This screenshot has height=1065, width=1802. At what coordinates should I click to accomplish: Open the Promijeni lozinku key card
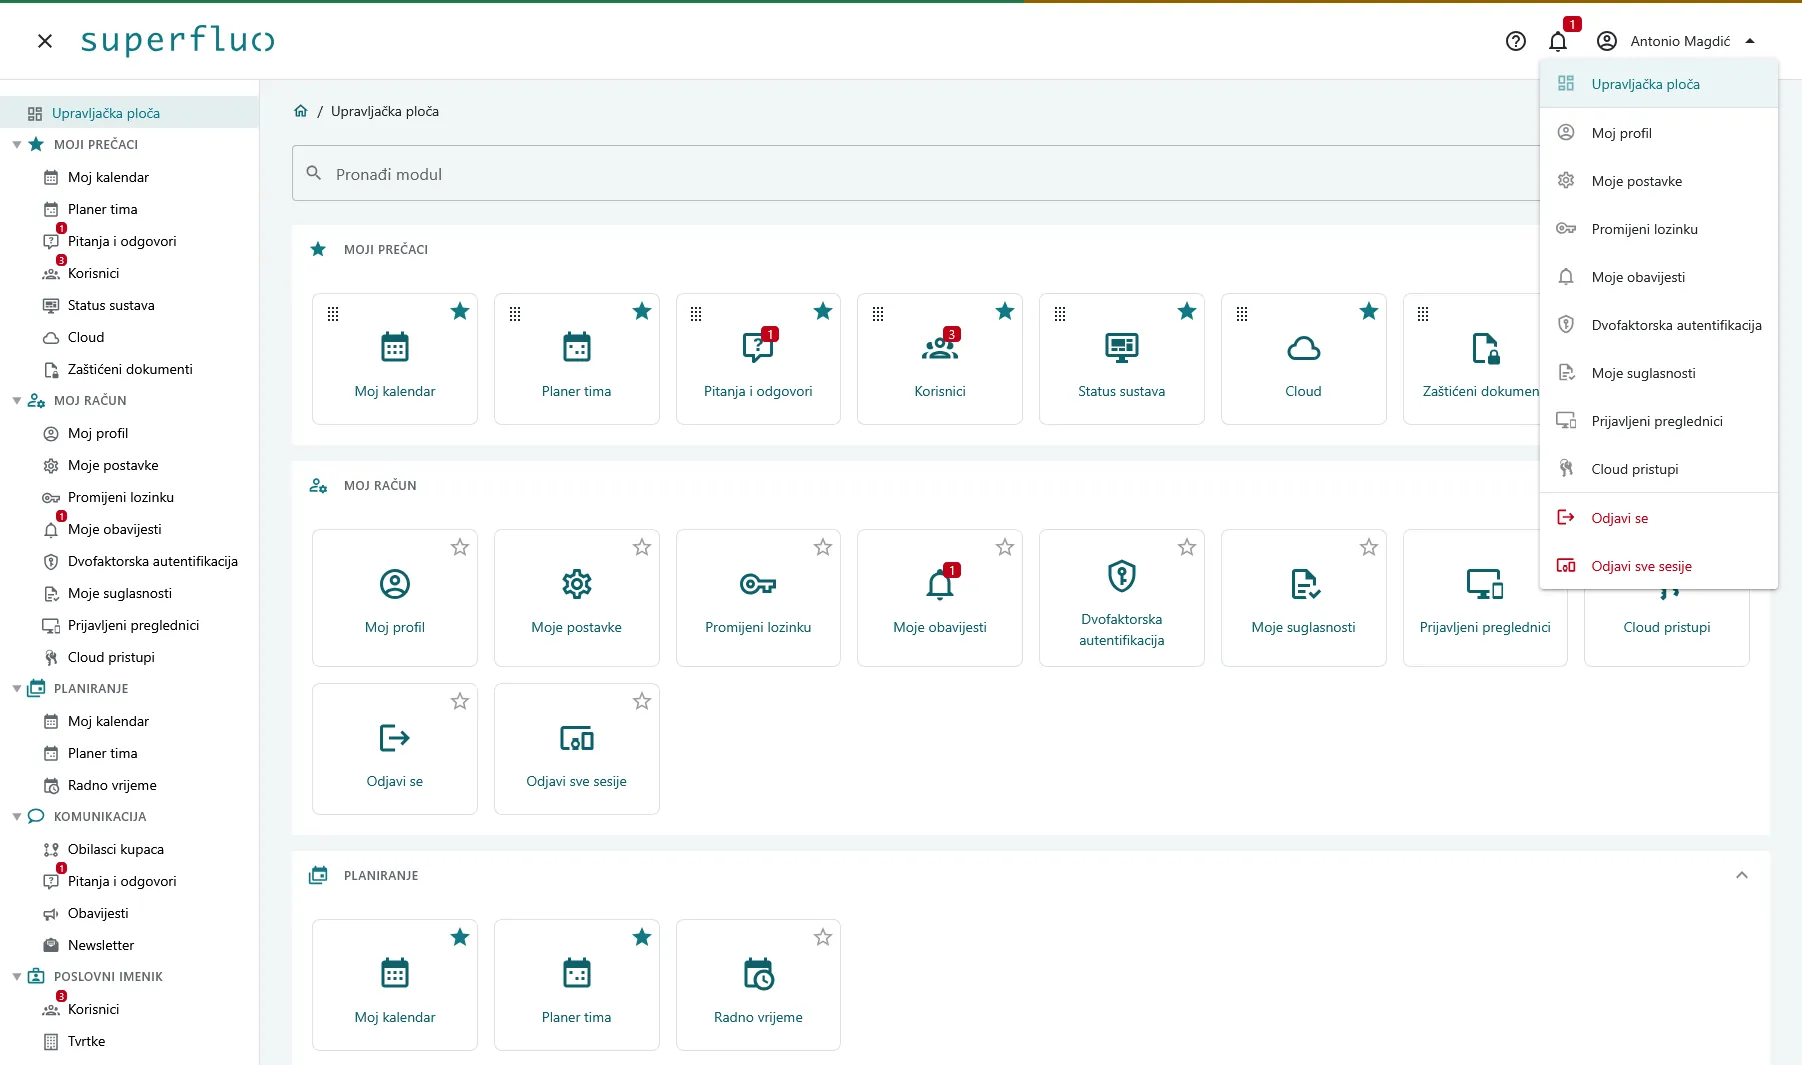click(x=758, y=598)
